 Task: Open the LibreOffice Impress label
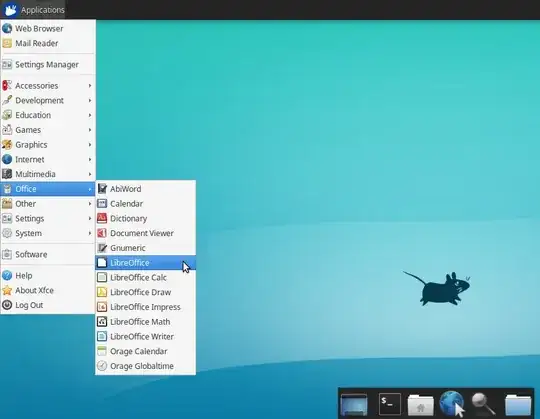click(145, 307)
